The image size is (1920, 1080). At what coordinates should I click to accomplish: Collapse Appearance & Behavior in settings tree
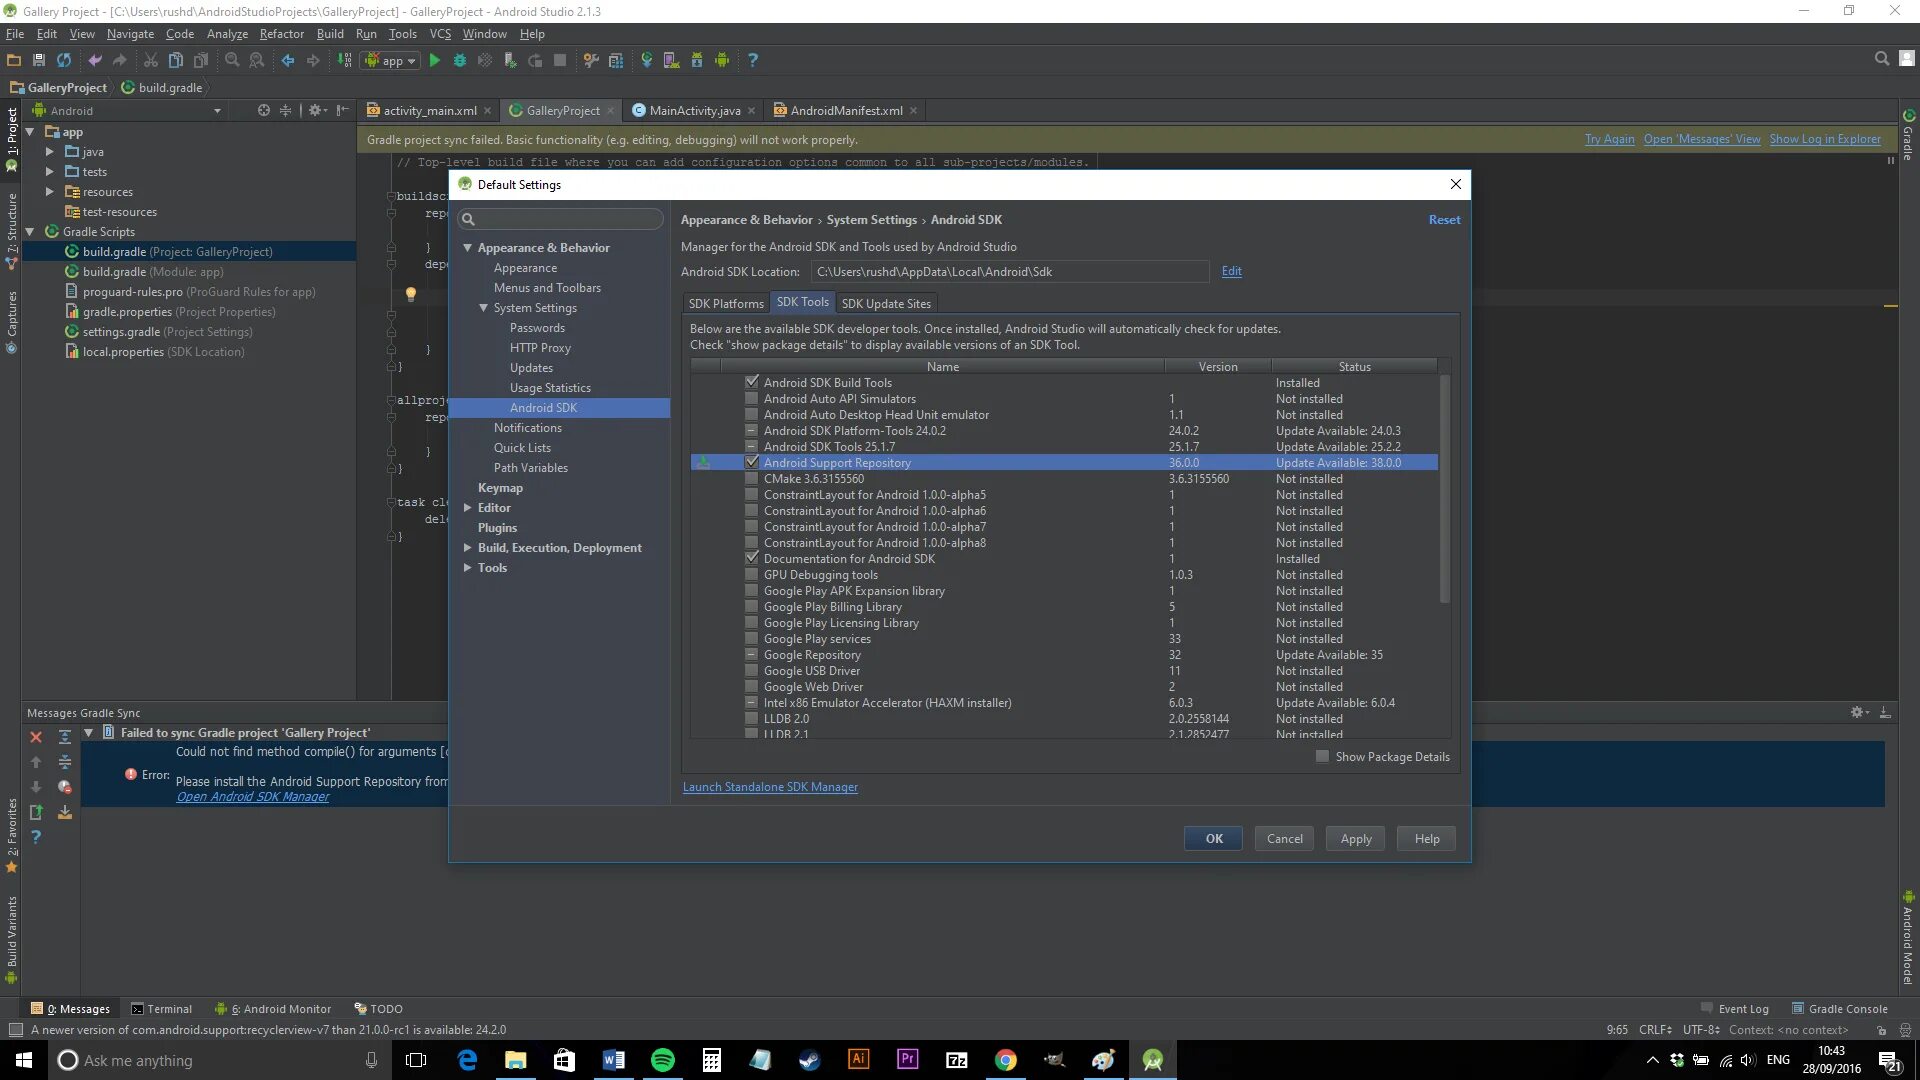467,248
